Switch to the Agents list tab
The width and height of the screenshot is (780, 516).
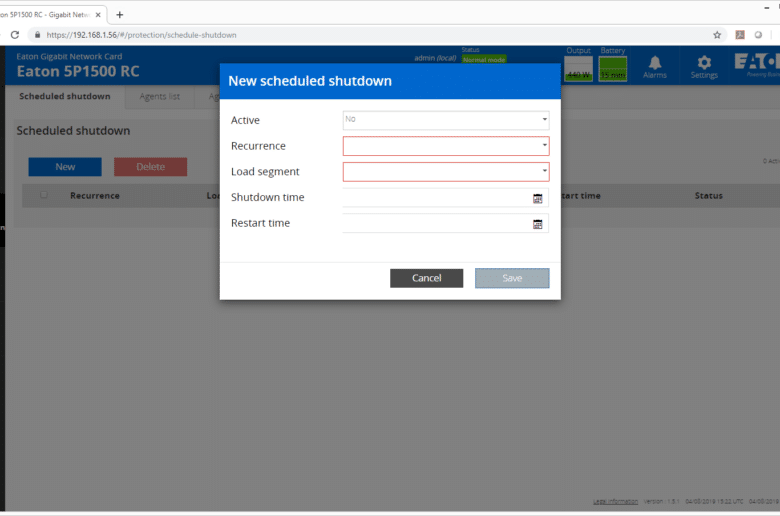pos(160,97)
